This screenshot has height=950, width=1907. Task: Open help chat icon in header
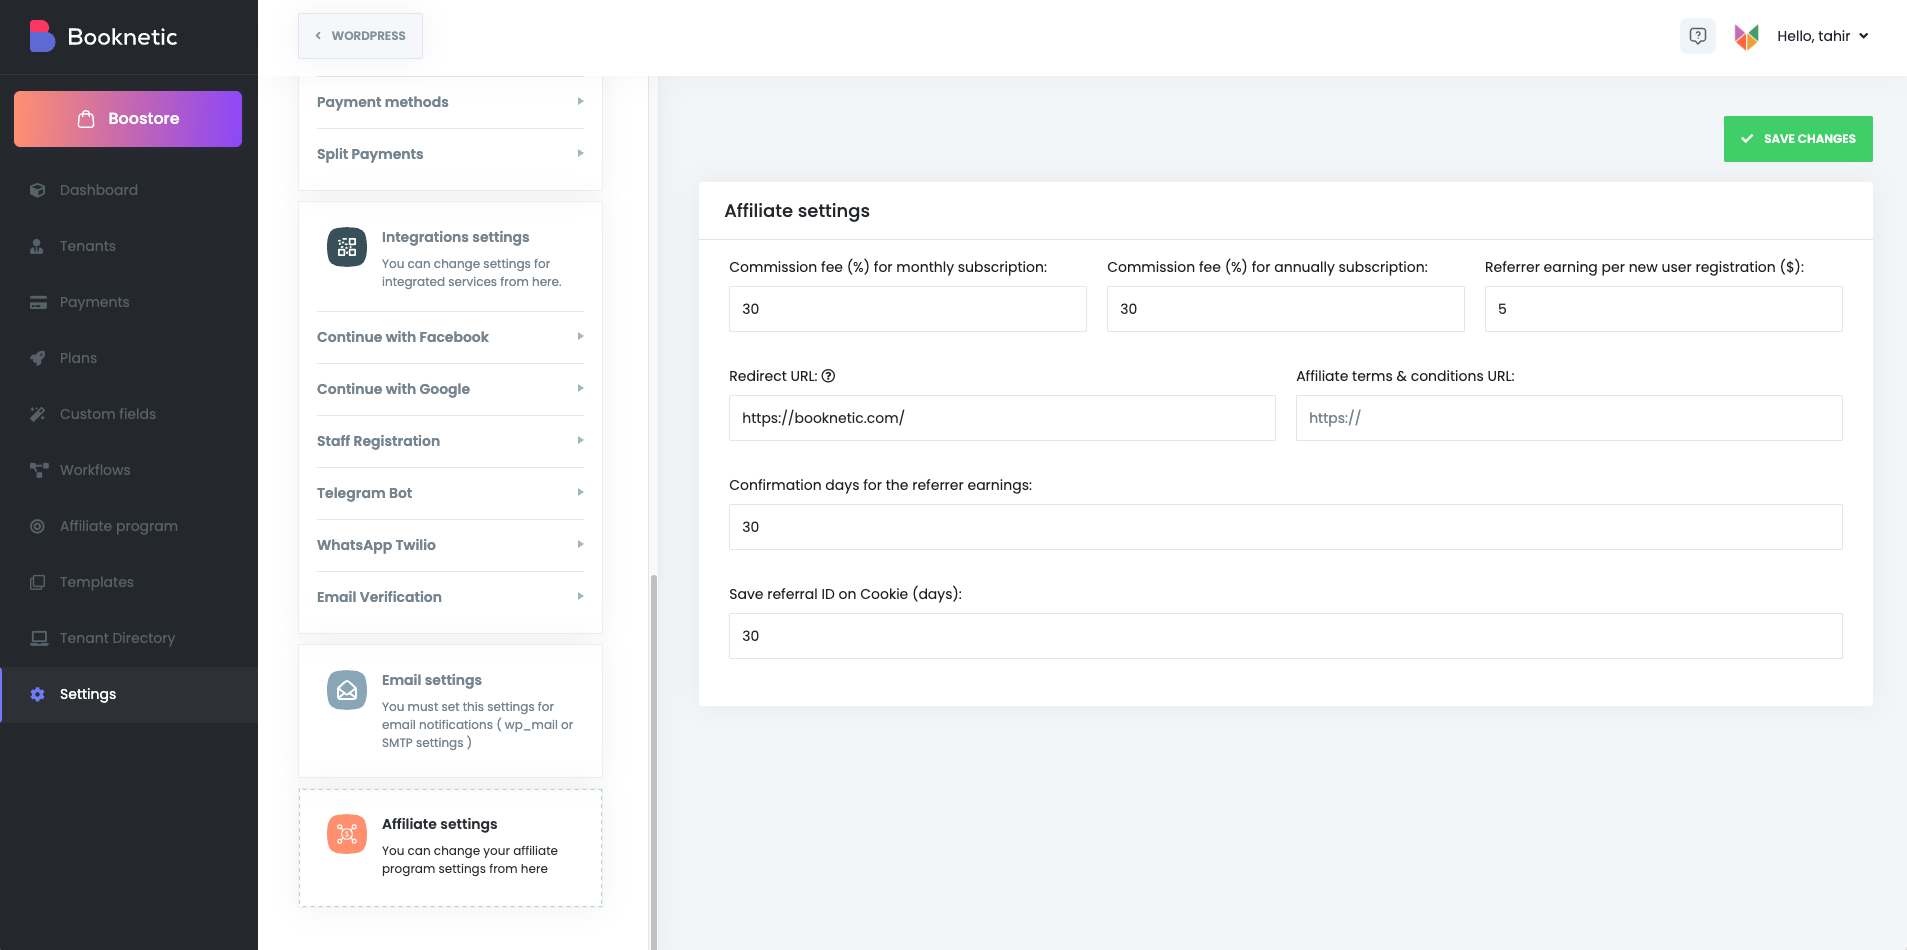[1697, 36]
